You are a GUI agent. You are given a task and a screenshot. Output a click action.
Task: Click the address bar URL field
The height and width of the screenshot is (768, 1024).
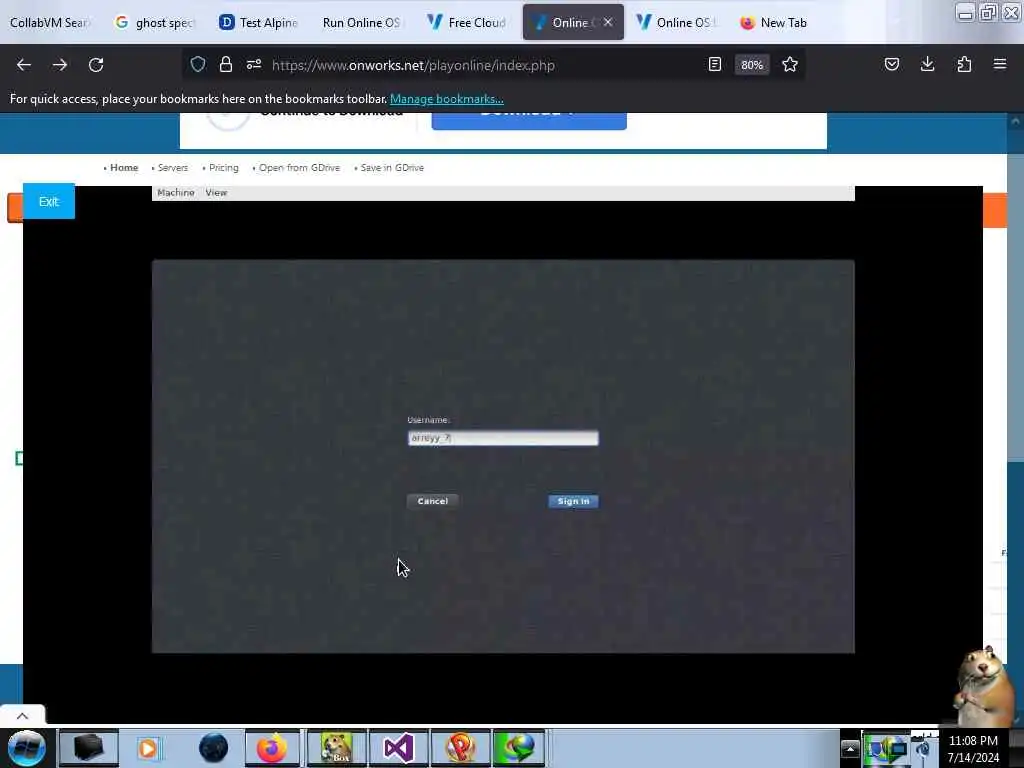coord(483,65)
